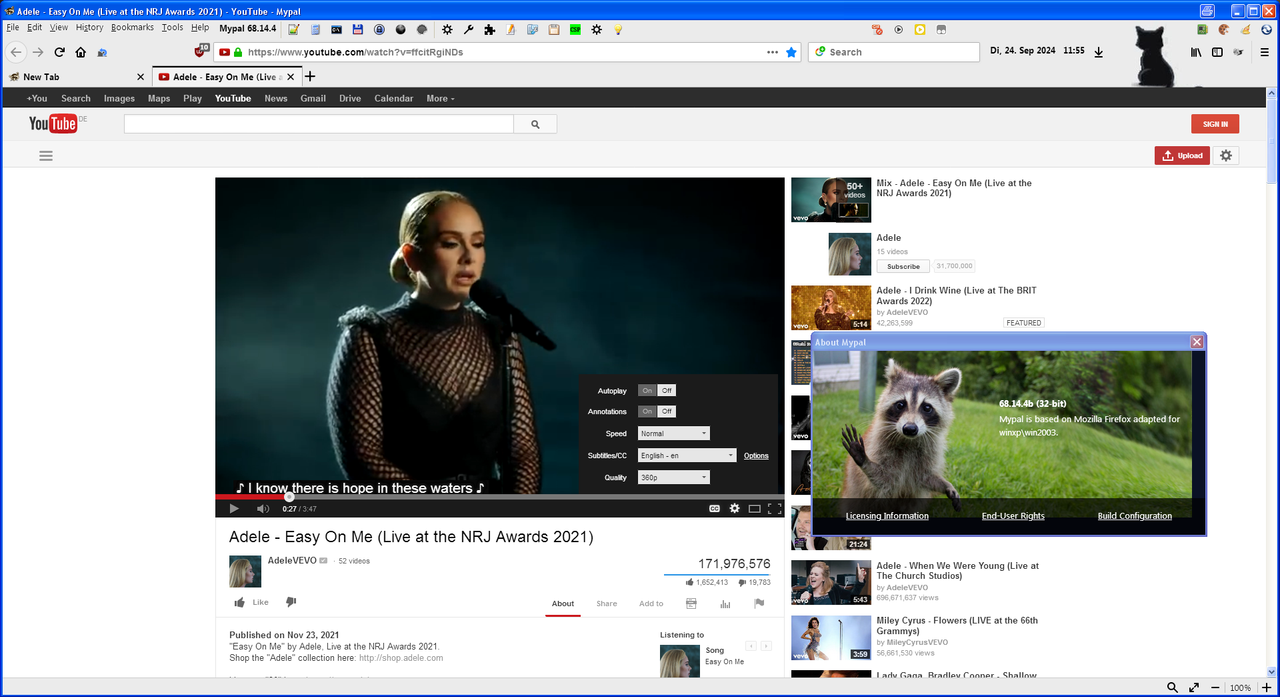Open subtitle Options link

[756, 456]
